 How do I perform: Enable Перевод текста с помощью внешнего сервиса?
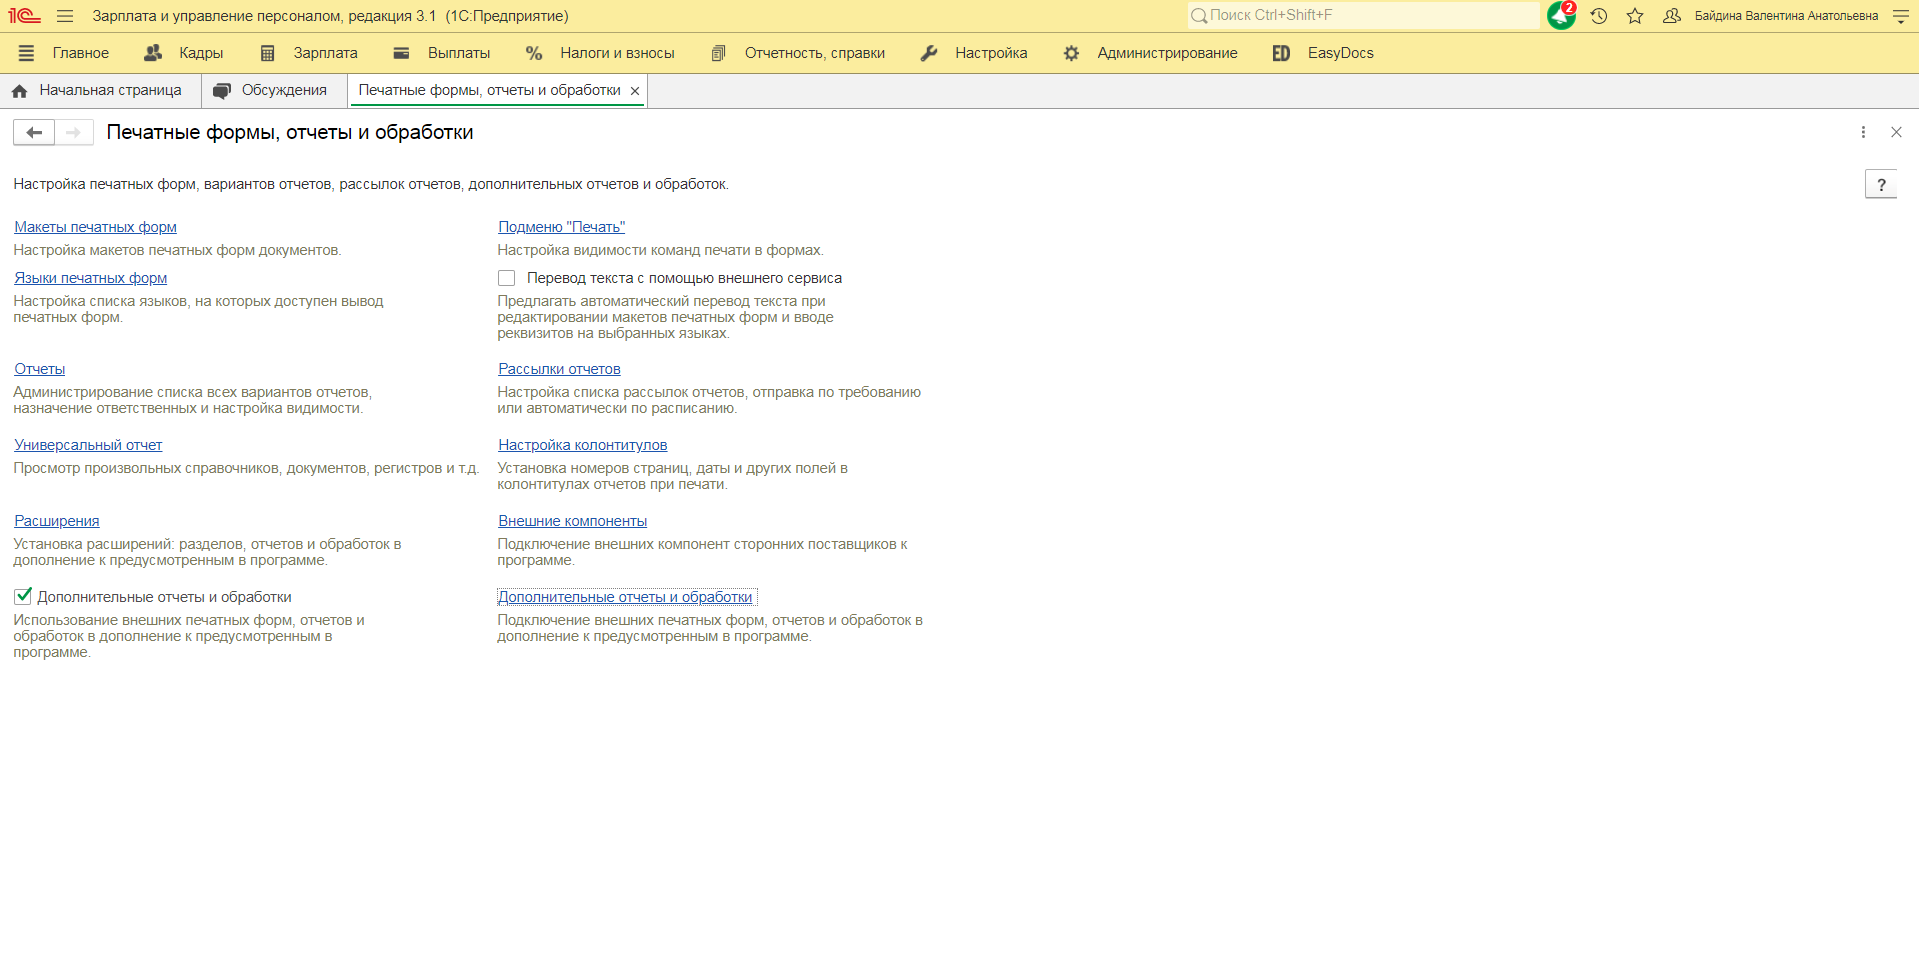pyautogui.click(x=507, y=278)
